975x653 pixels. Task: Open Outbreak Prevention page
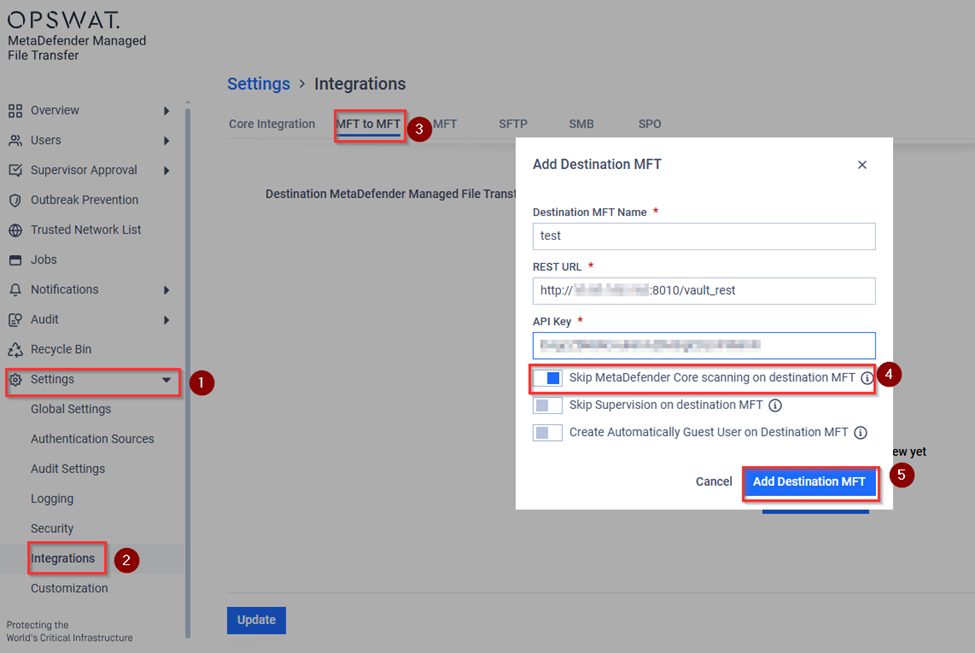pos(85,200)
